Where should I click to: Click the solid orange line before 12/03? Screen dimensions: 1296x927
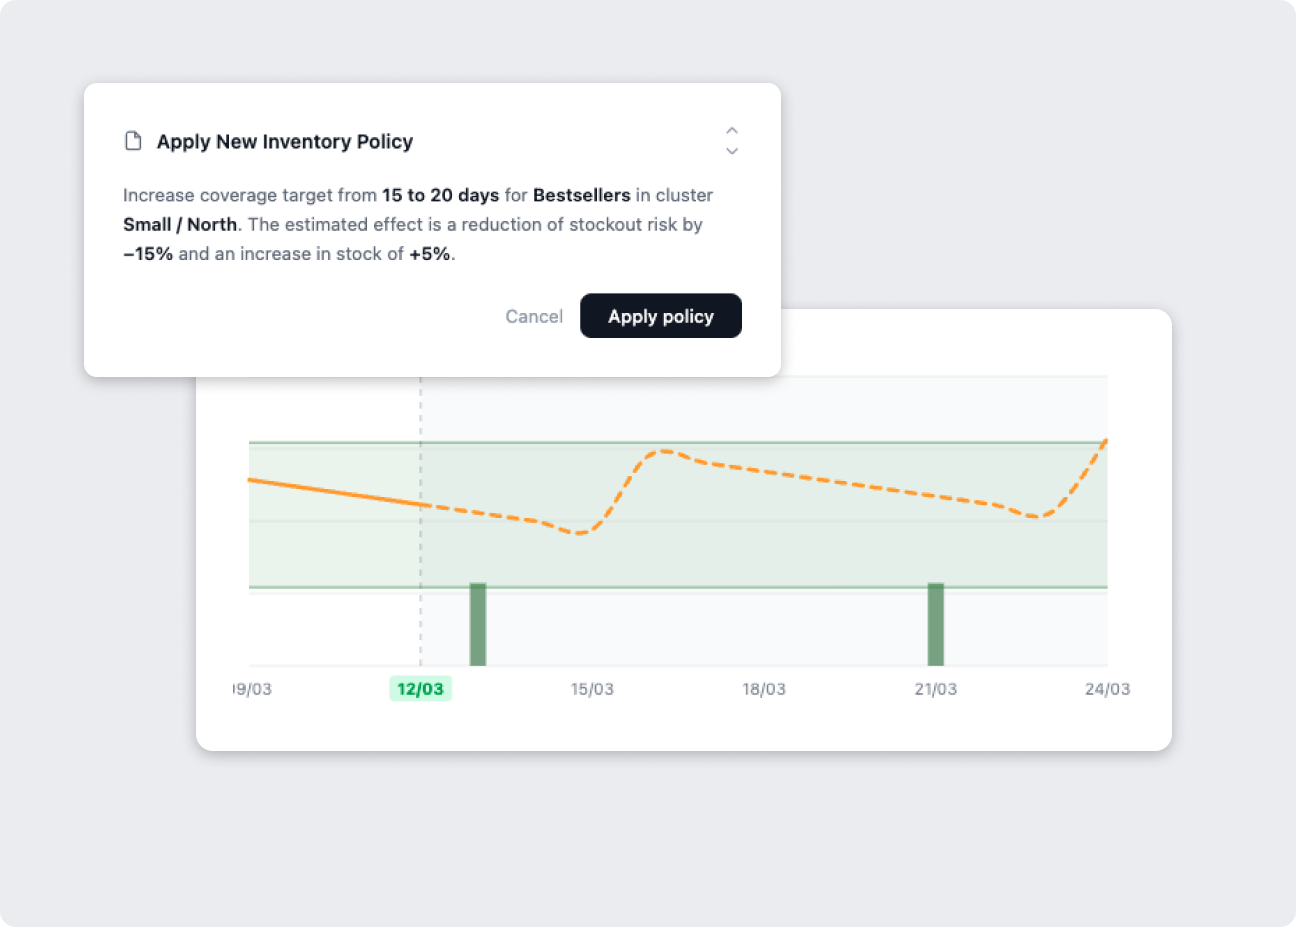334,492
